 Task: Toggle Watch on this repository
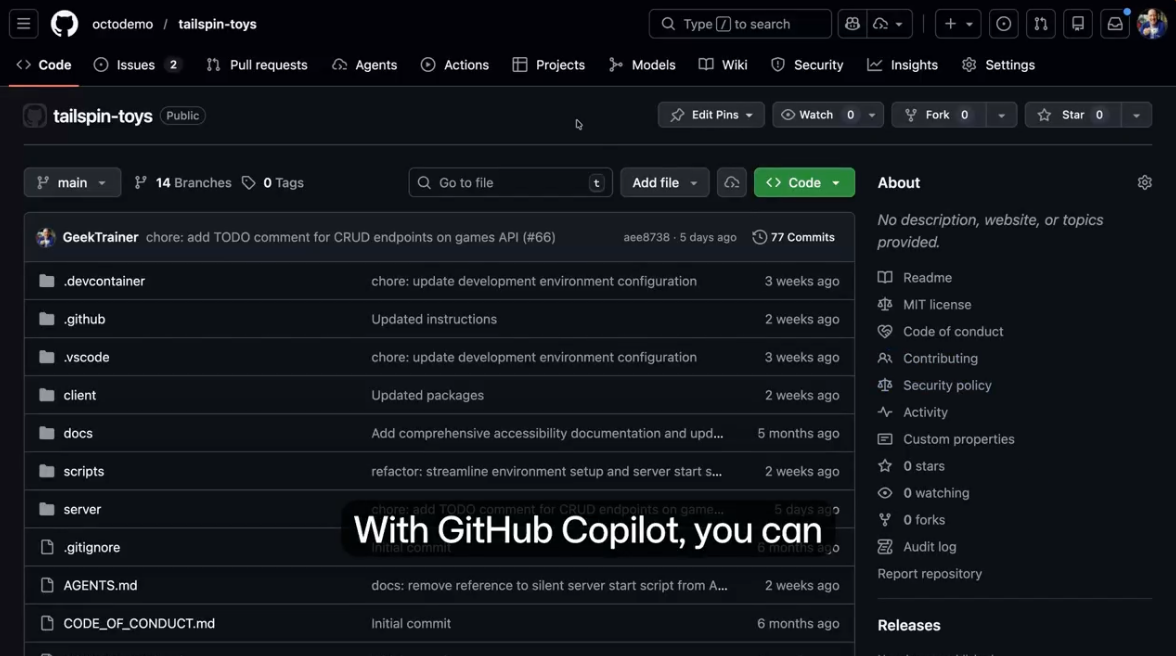pyautogui.click(x=818, y=115)
